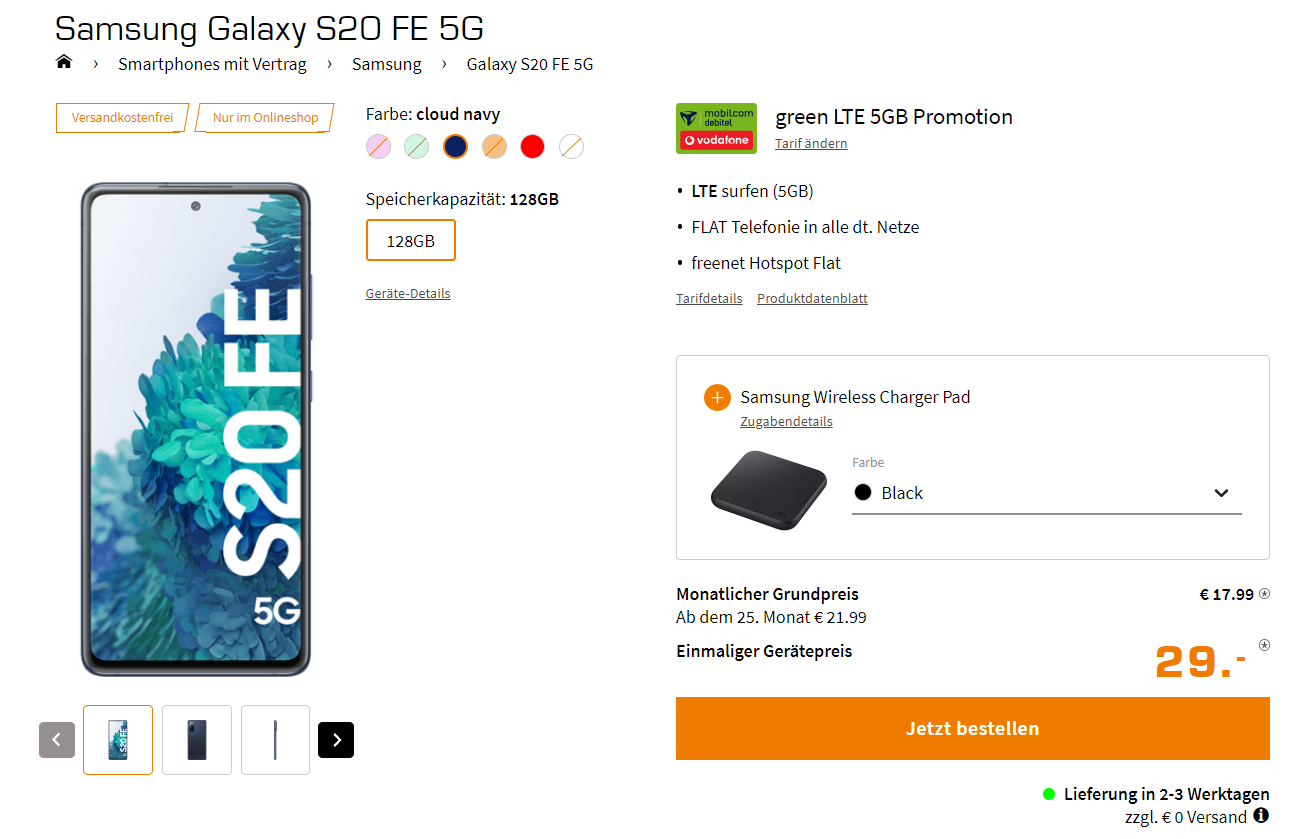Viewport: 1295px width, 839px height.
Task: Pick the crossed-out mint color swatch
Action: pyautogui.click(x=416, y=147)
